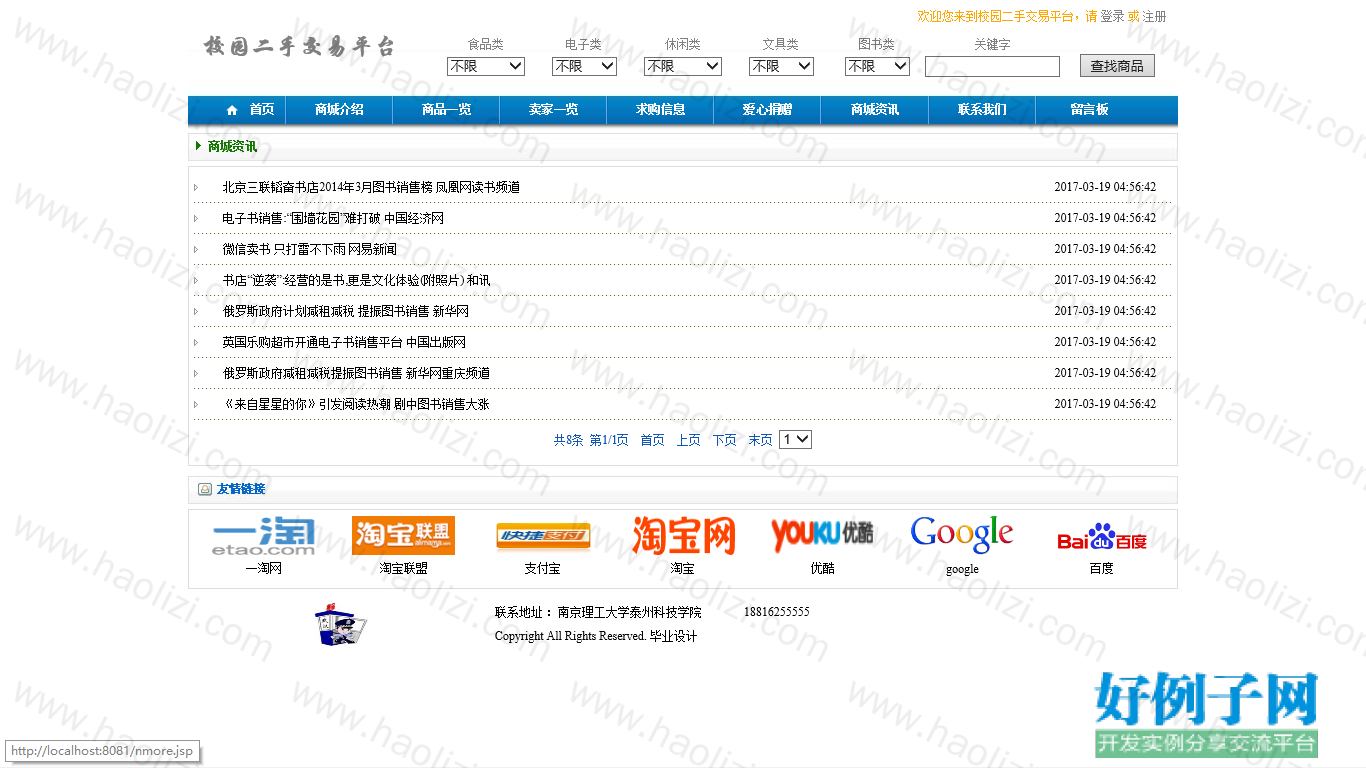
Task: Open the 食品类 category dropdown
Action: tap(486, 66)
